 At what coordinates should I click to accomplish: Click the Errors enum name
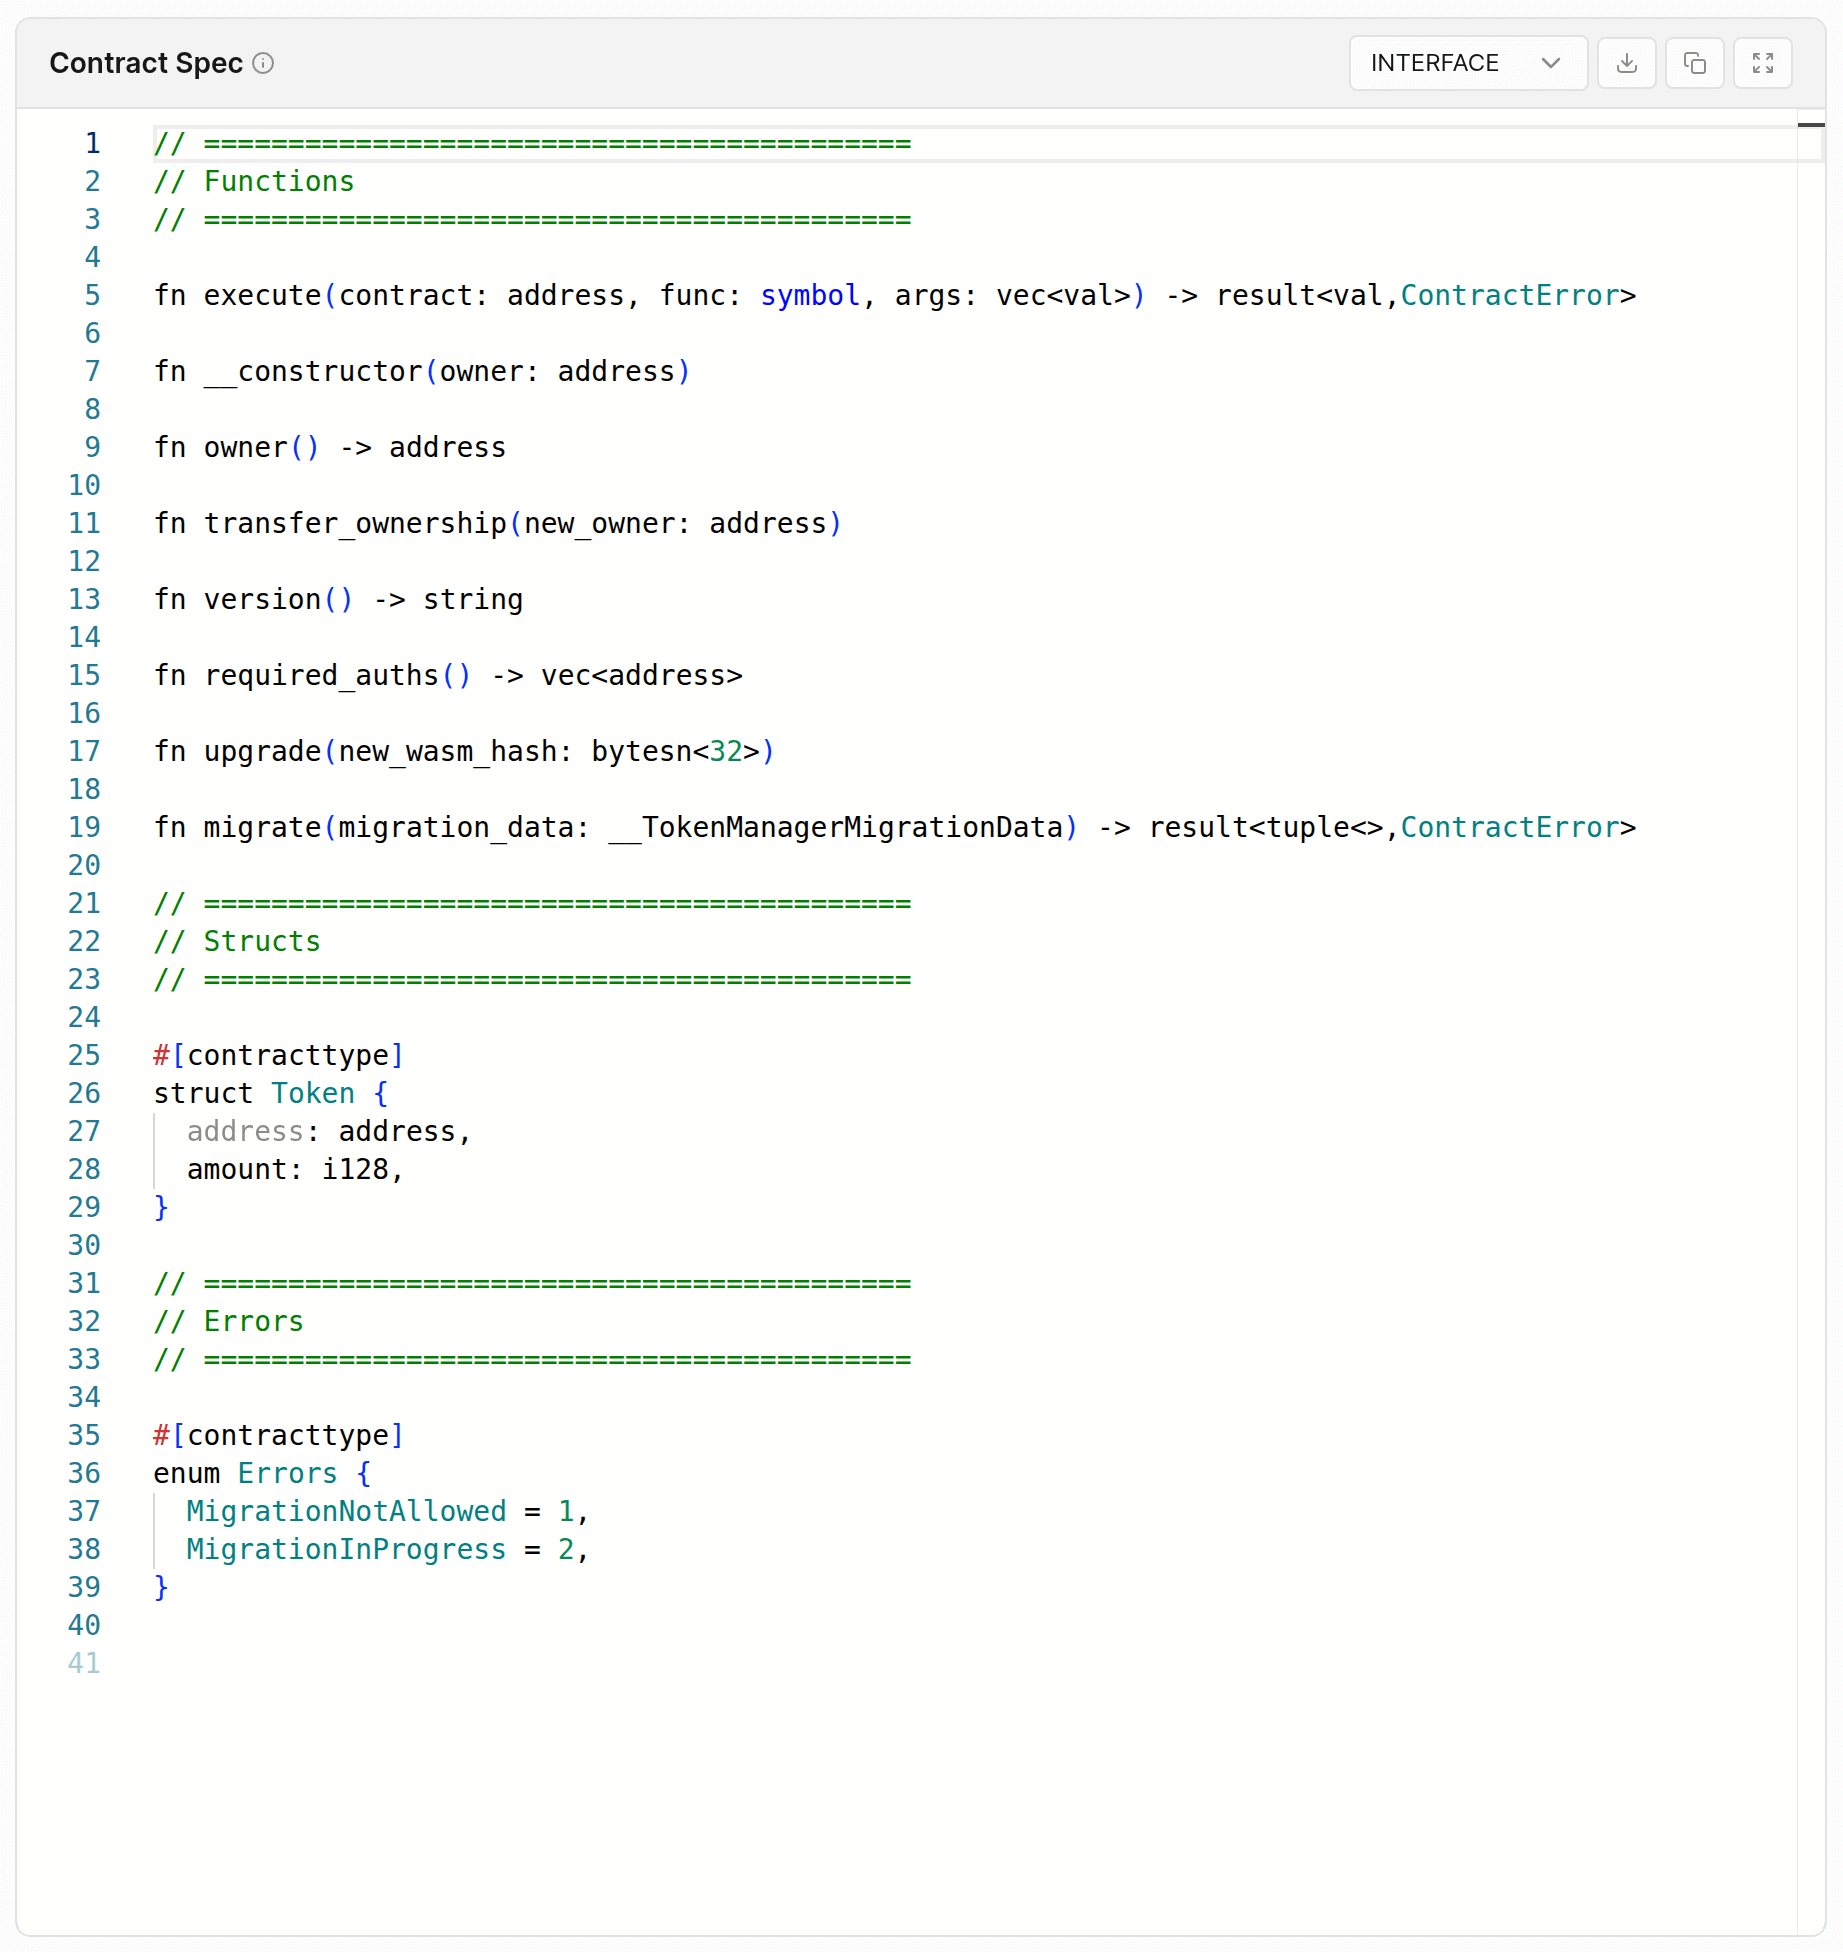click(x=287, y=1473)
